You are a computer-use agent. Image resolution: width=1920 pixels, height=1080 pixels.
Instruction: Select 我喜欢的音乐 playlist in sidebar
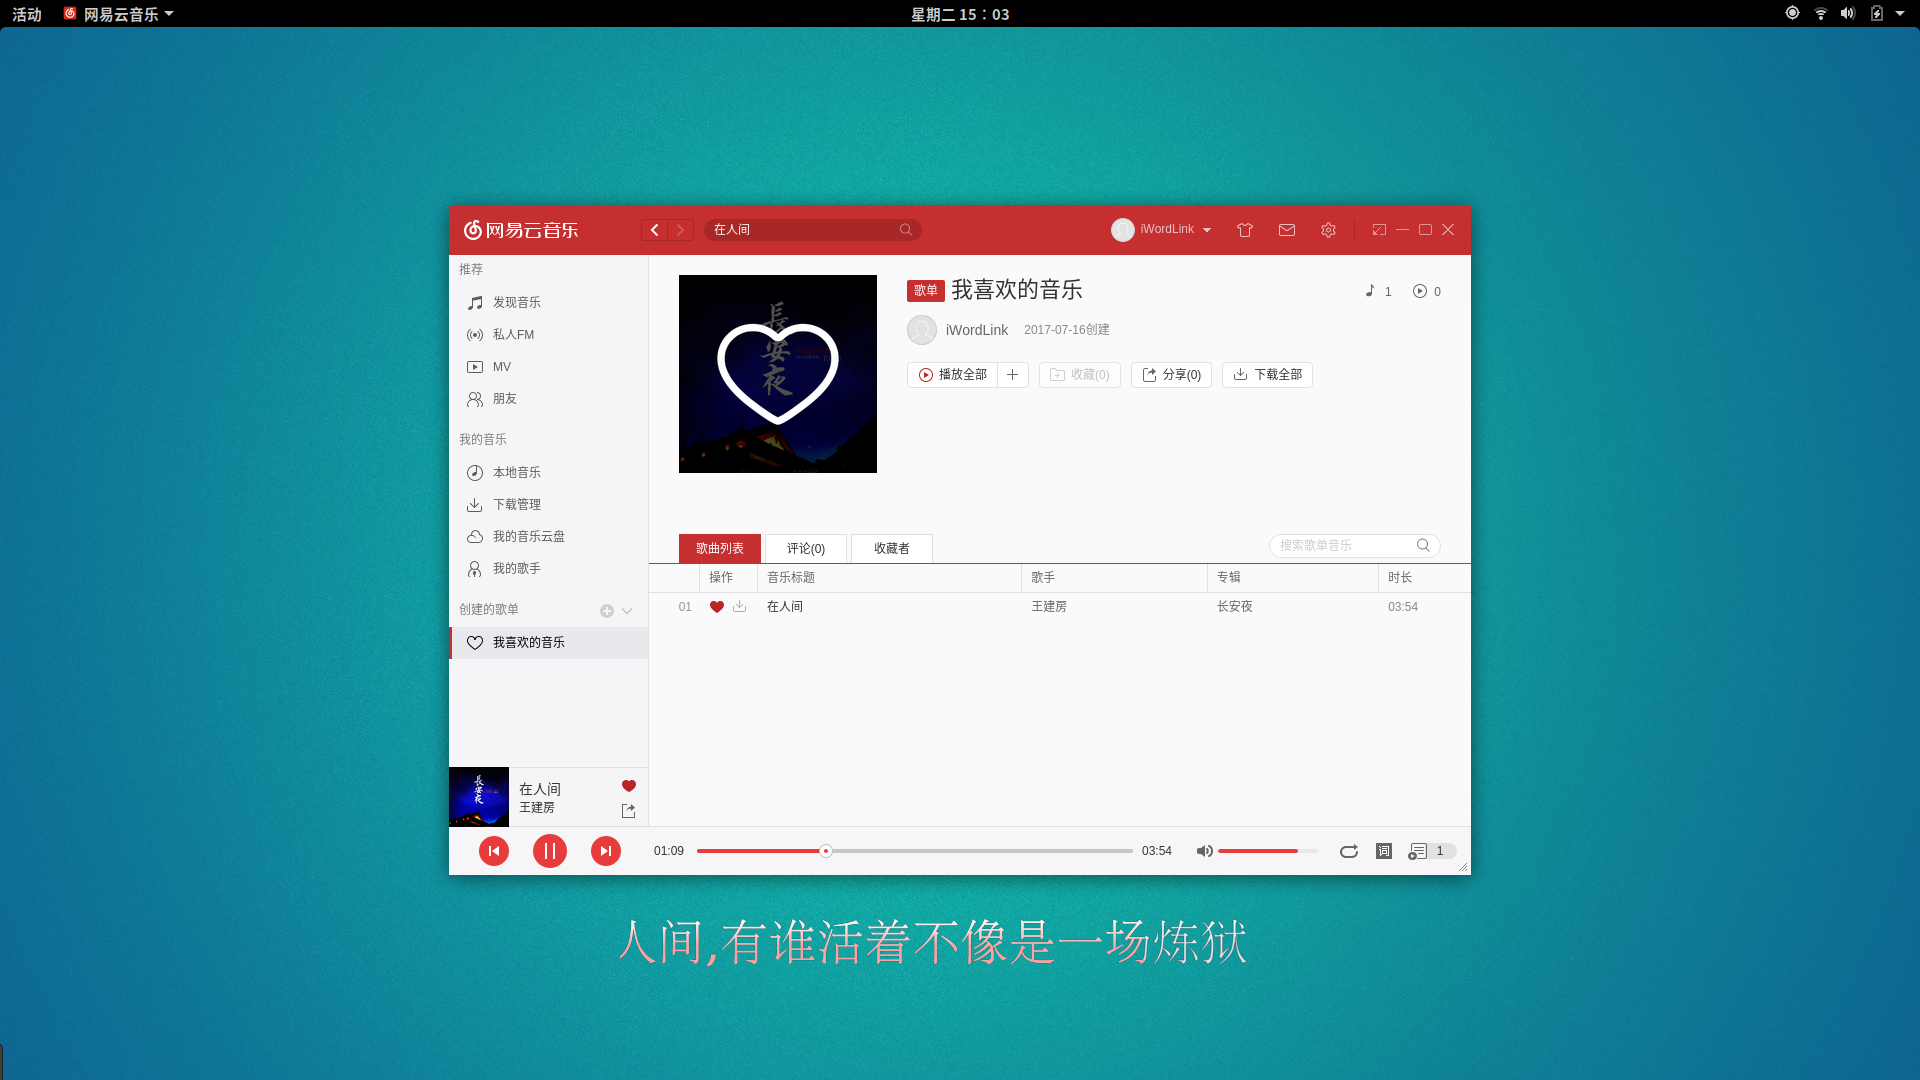pyautogui.click(x=548, y=643)
